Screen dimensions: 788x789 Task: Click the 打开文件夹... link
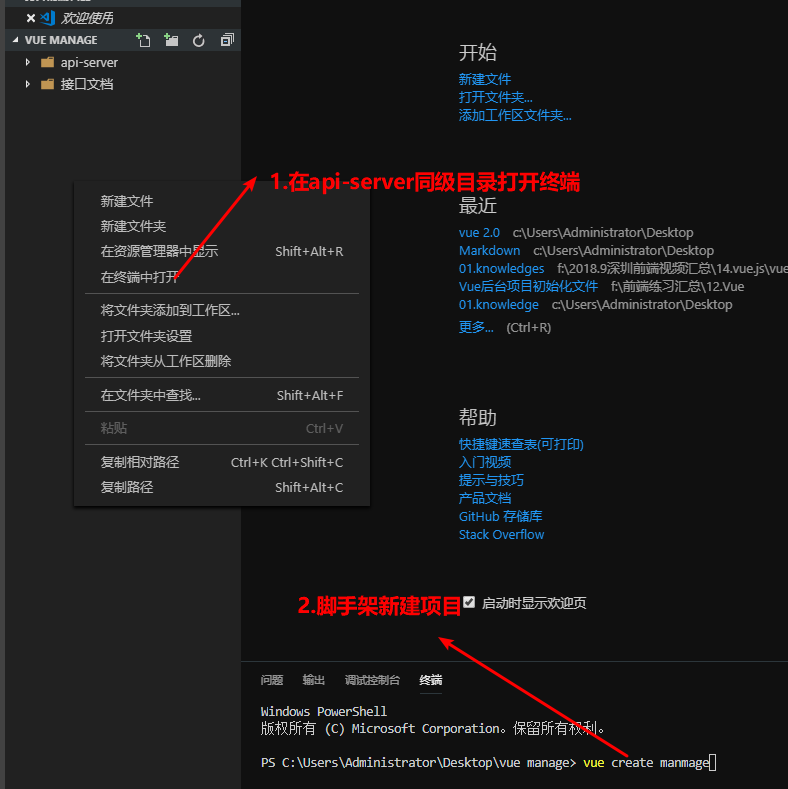pyautogui.click(x=496, y=97)
